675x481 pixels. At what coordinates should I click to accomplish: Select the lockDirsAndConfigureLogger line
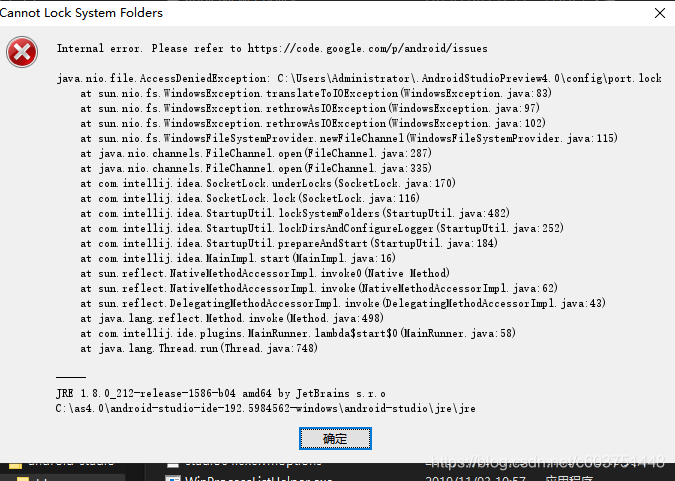pos(322,228)
